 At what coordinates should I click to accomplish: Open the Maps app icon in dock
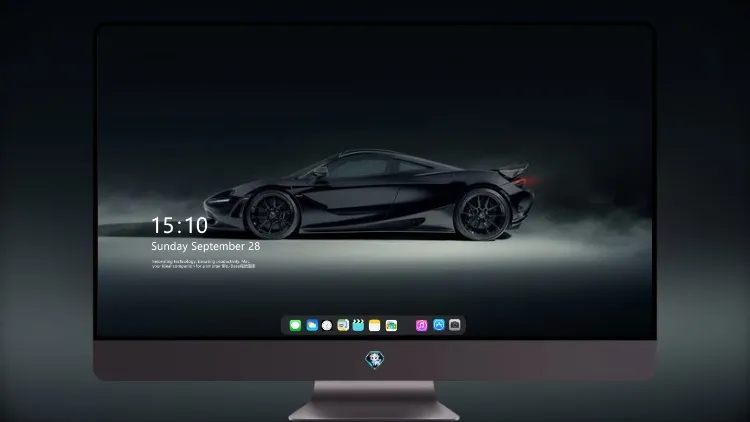click(343, 325)
